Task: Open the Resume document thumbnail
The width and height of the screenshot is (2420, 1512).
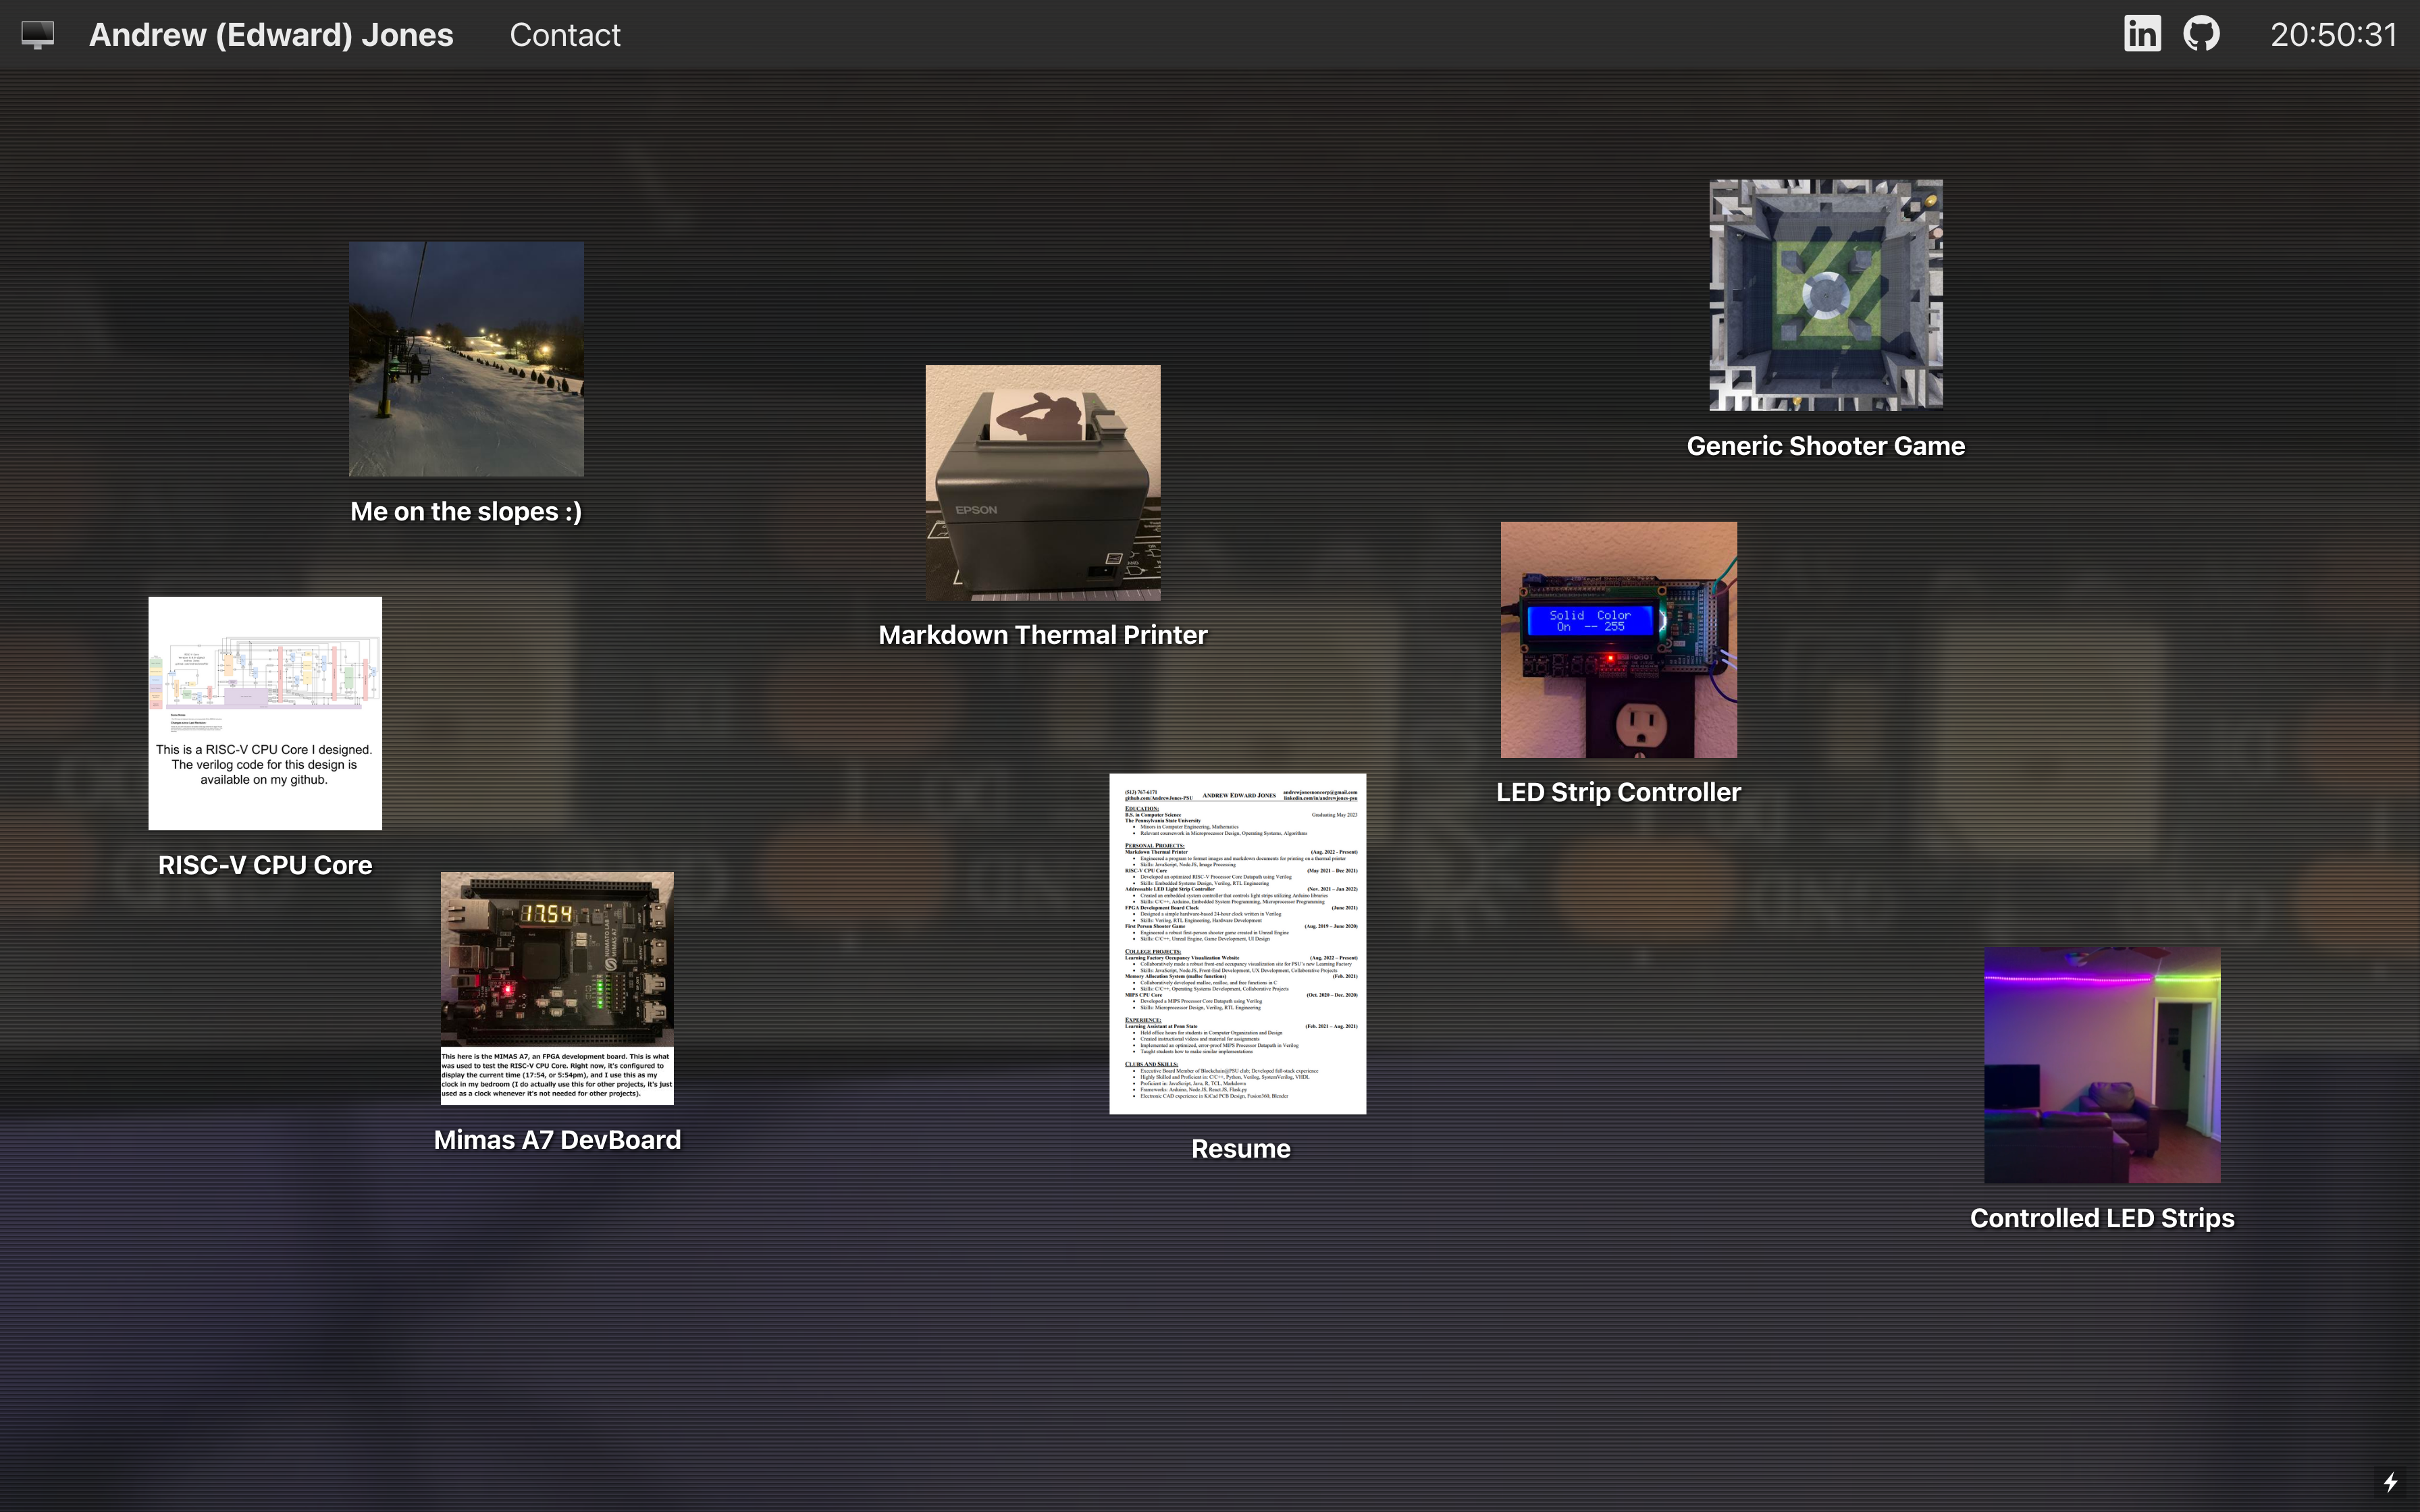Action: [1238, 943]
